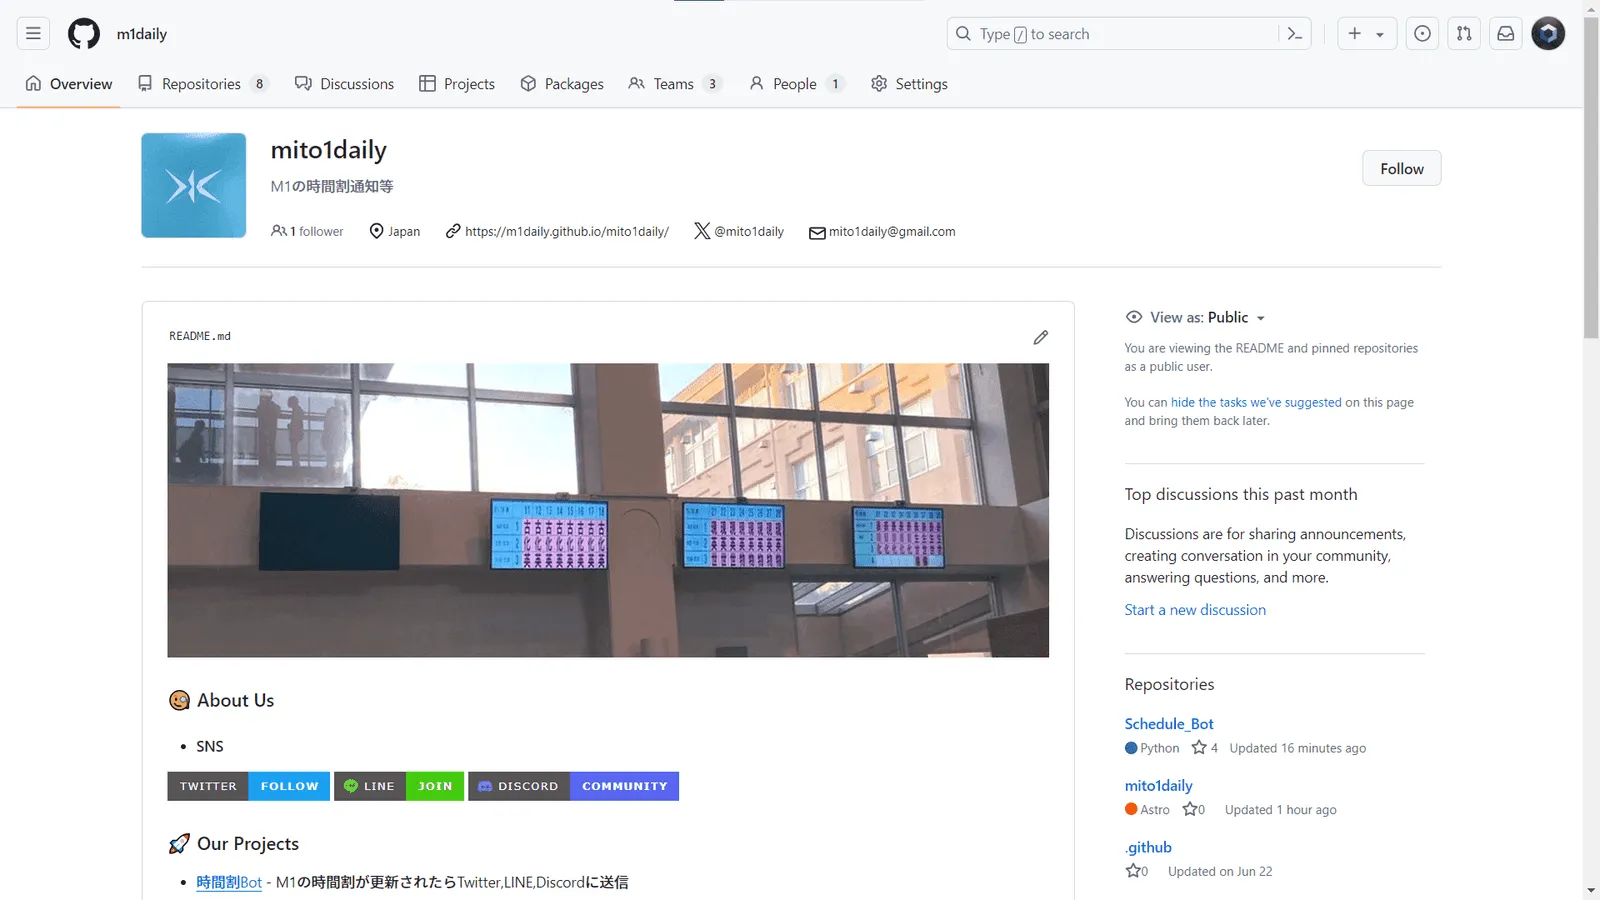This screenshot has width=1600, height=900.
Task: Open the Discord COMMUNITY badge
Action: pyautogui.click(x=624, y=786)
